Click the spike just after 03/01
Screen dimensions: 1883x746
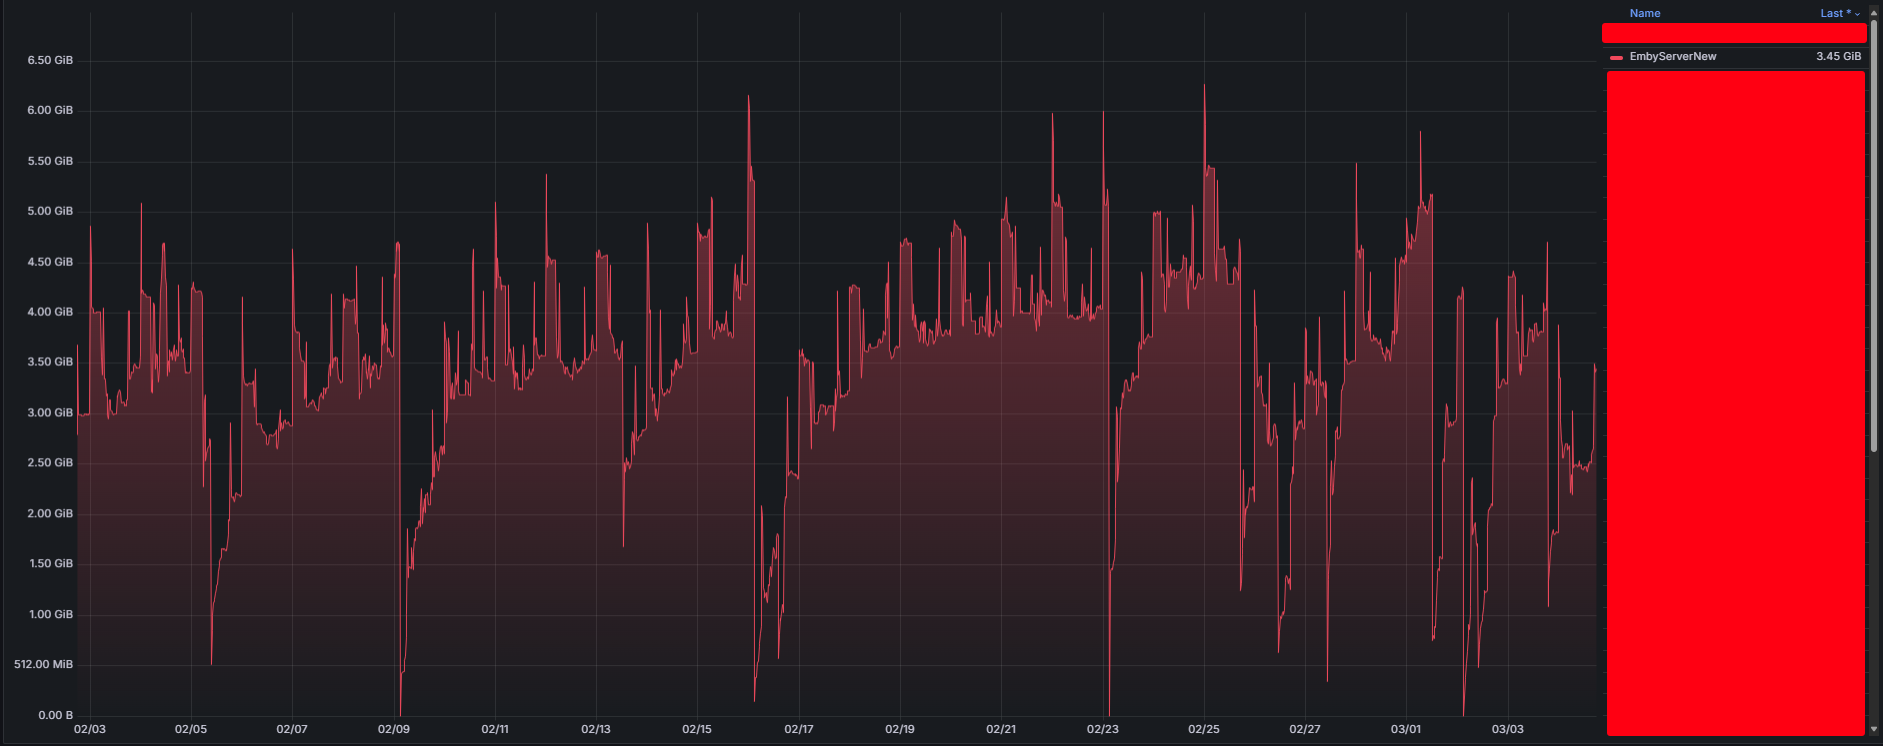(x=1420, y=133)
